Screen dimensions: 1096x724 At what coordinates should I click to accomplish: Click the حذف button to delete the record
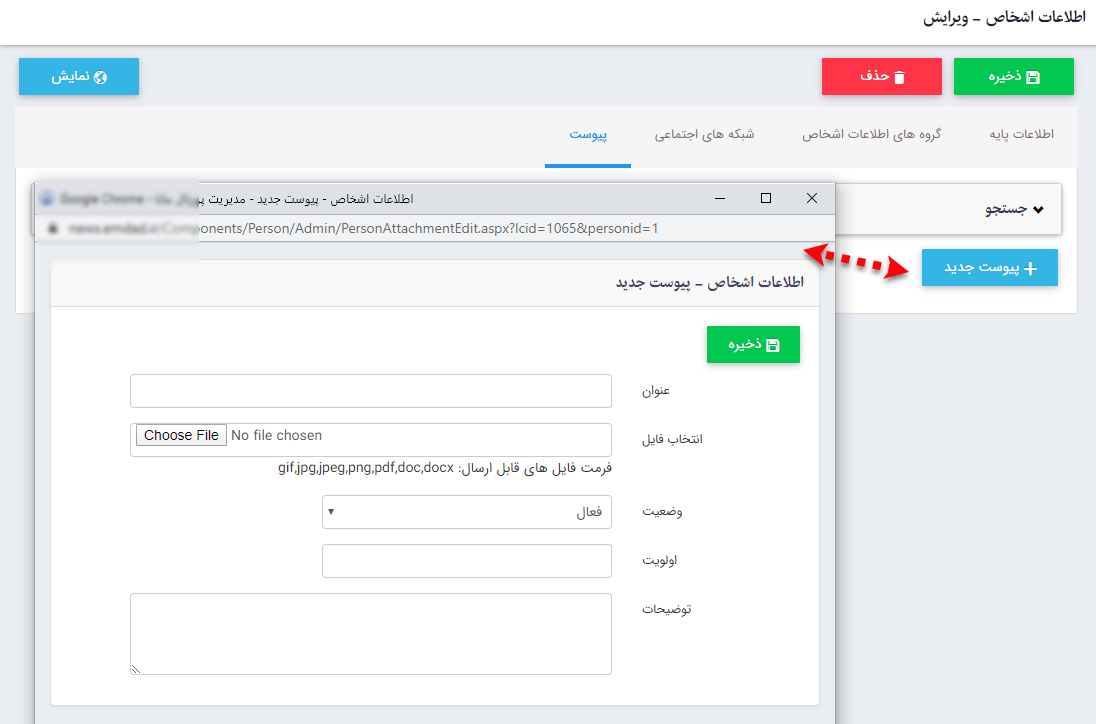click(881, 76)
